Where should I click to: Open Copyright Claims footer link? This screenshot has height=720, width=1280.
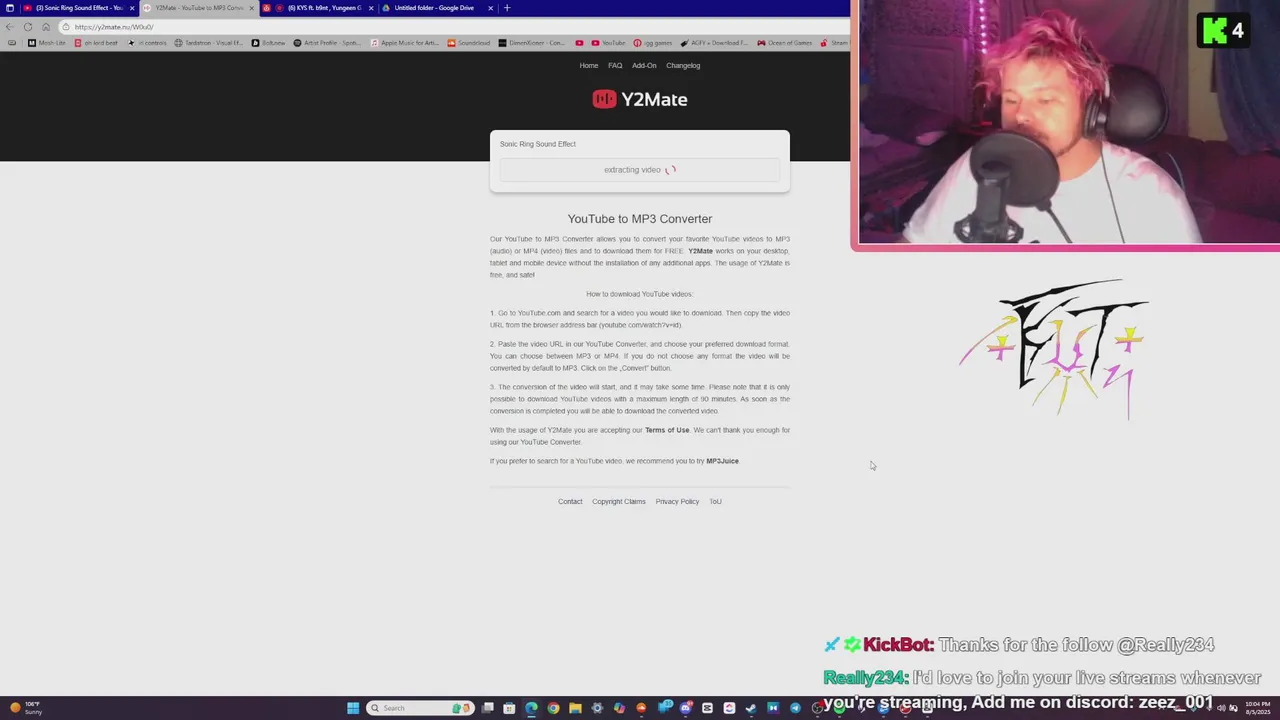pyautogui.click(x=619, y=502)
